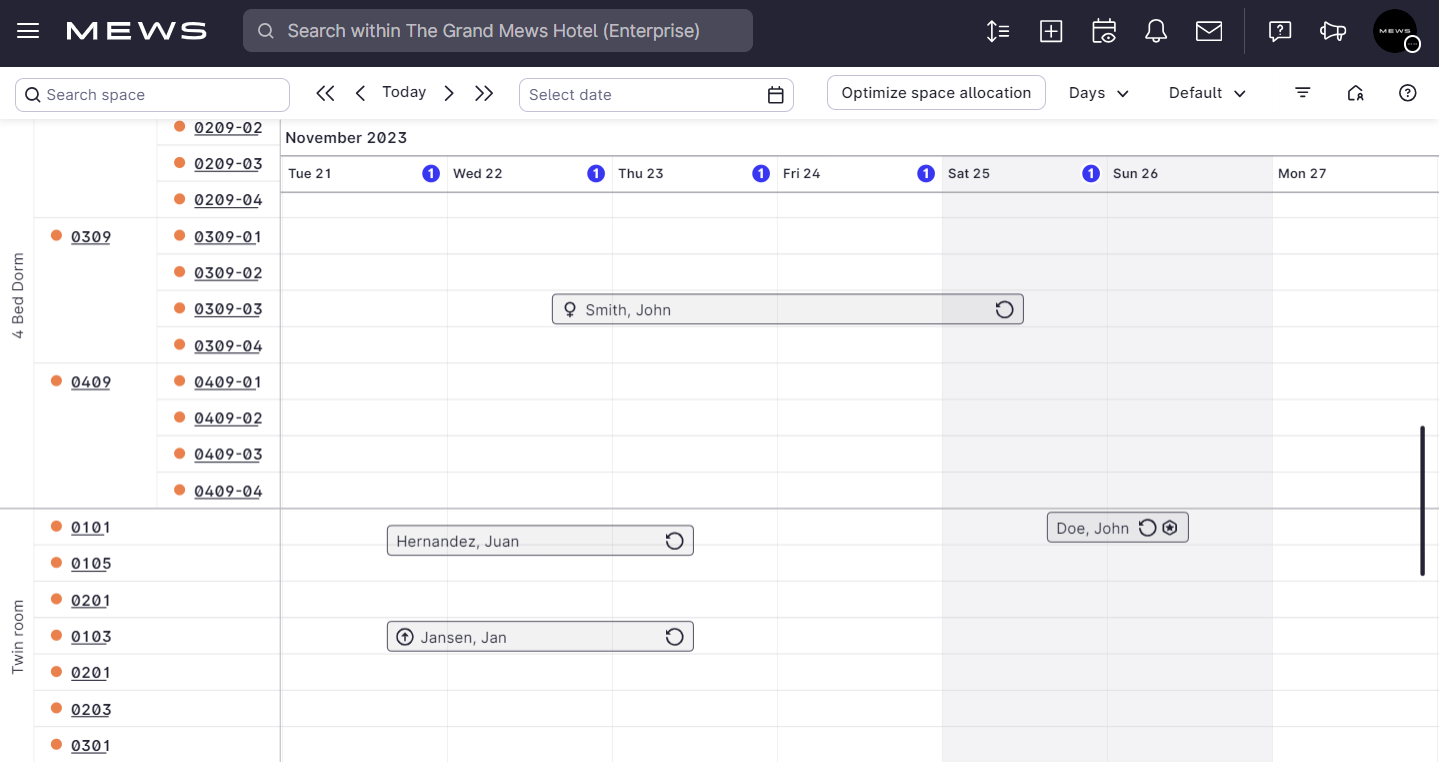Click the automatic space assignment icon
Viewport: 1439px width, 762px height.
point(1355,93)
